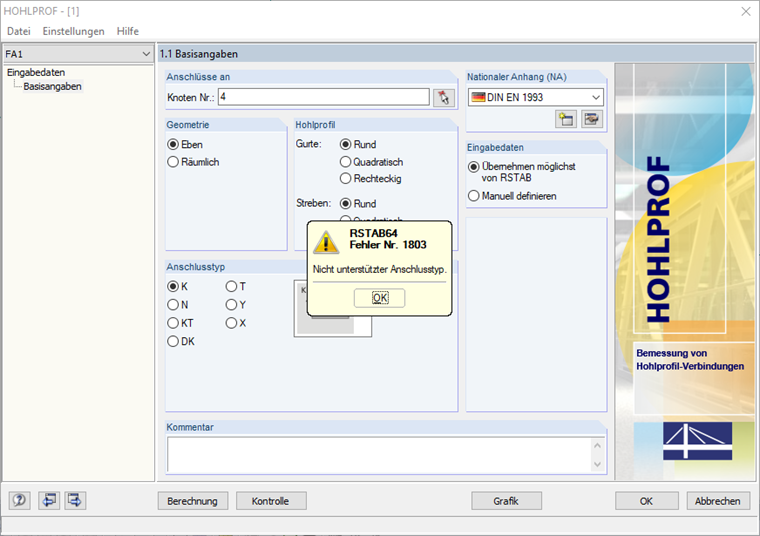Viewport: 760px width, 536px height.
Task: Go to the previous window arrow icon
Action: click(x=49, y=500)
